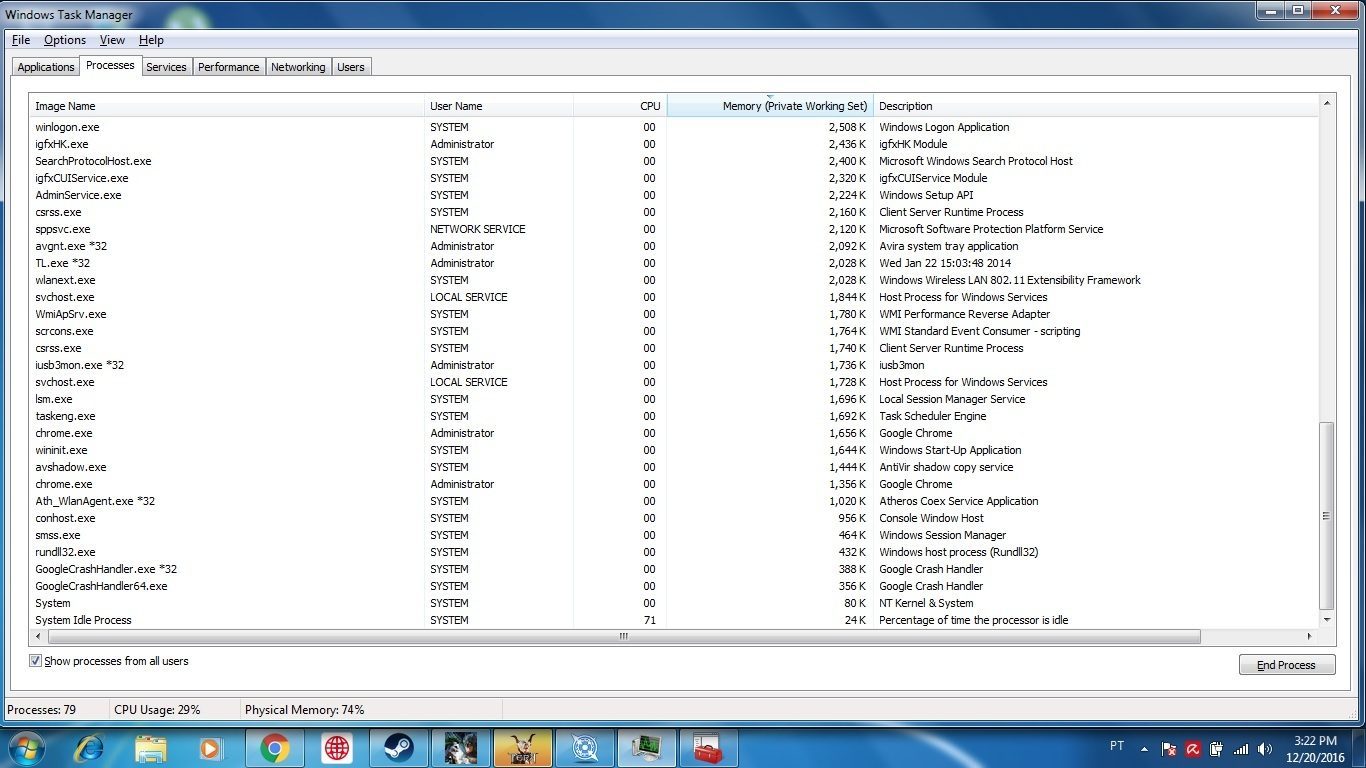Click vertical scrollbar up arrow

tap(1327, 103)
